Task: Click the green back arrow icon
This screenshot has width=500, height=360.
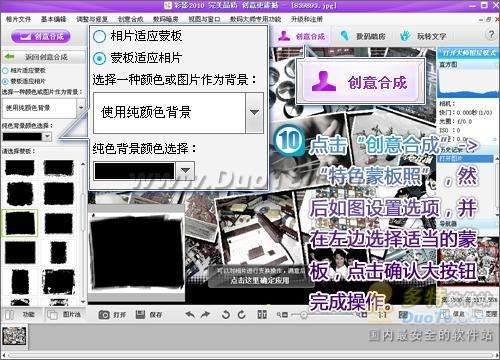Action: click(9, 57)
